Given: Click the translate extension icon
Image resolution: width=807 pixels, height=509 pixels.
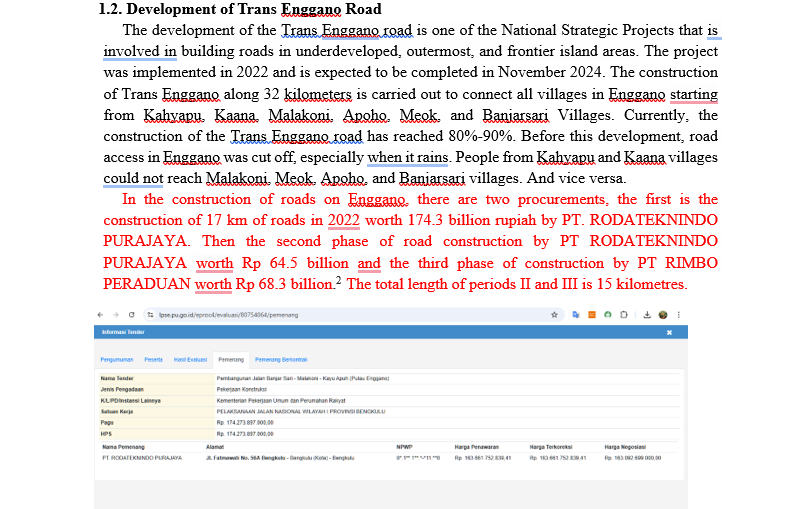Looking at the screenshot, I should 577,314.
